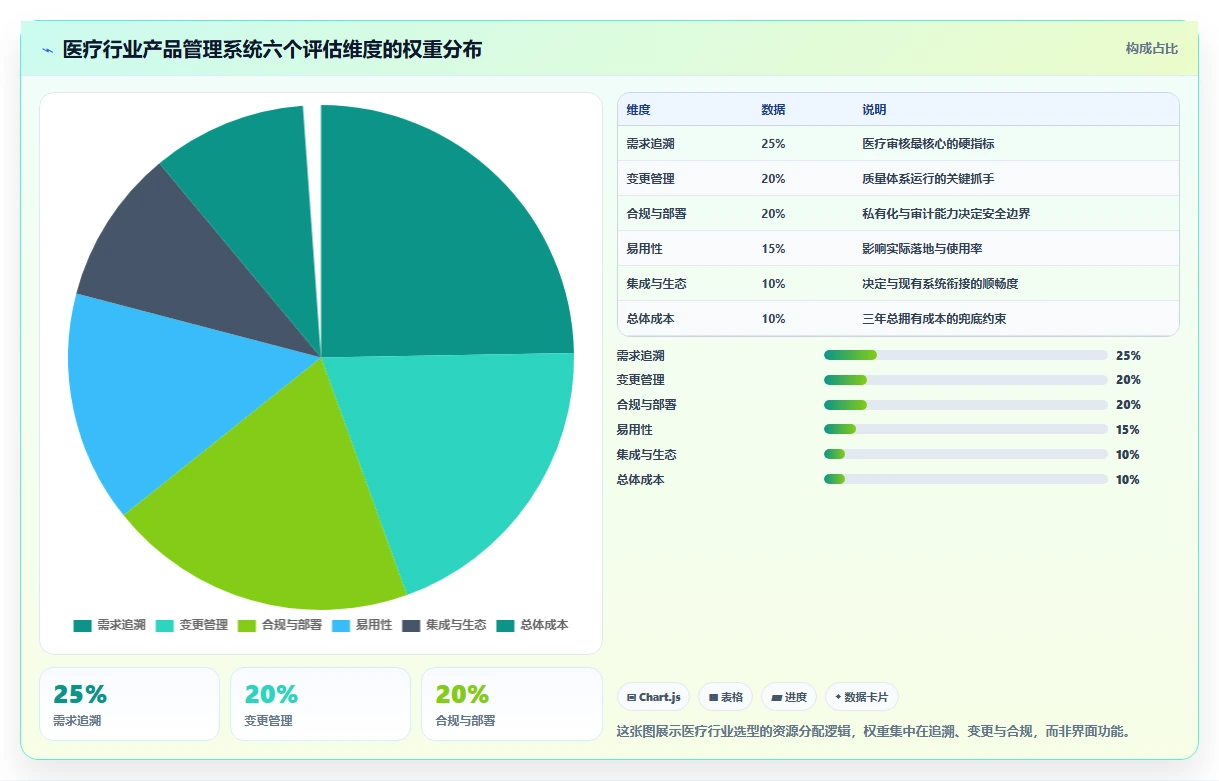
Task: Click the 15% label beside progress bar
Action: pos(1128,430)
